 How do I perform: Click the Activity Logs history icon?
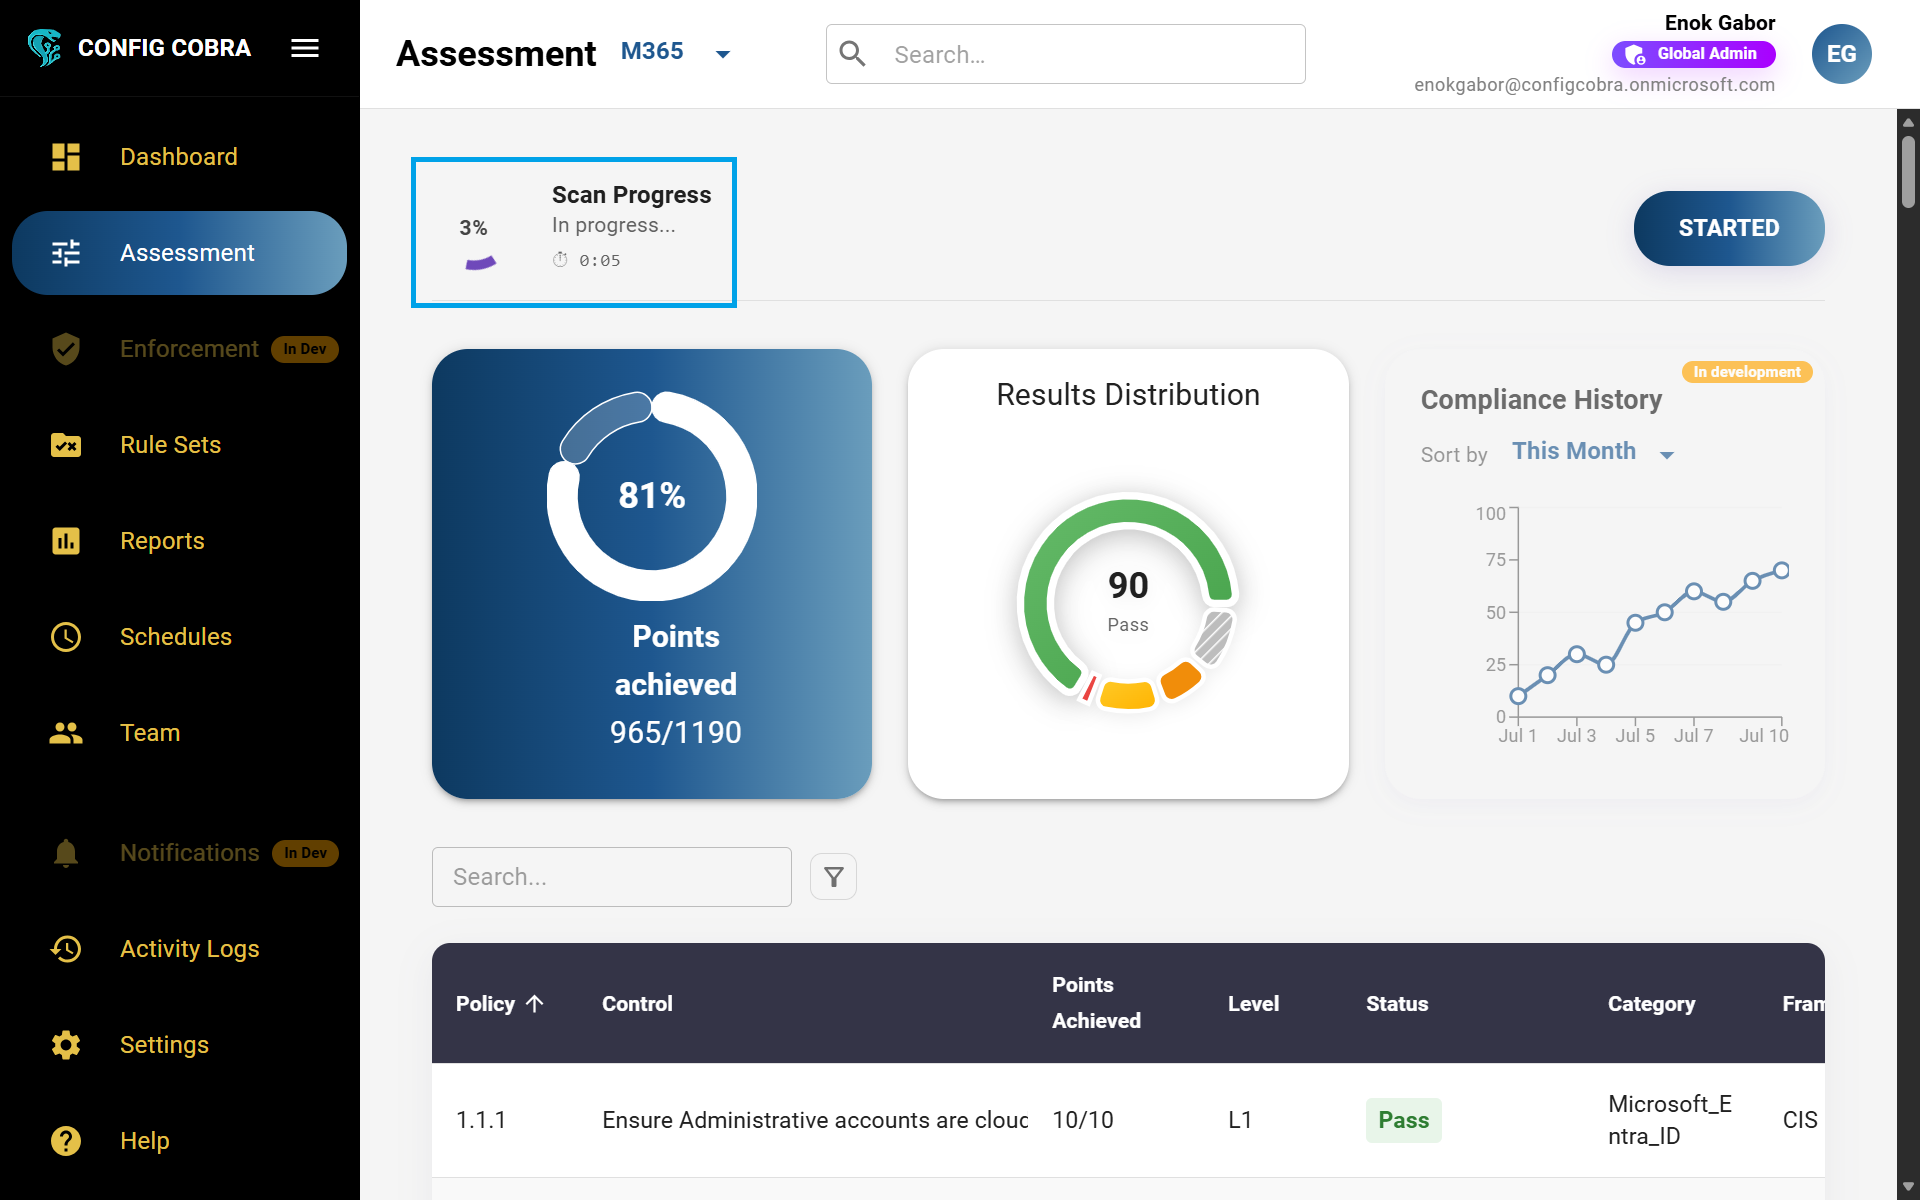pyautogui.click(x=66, y=949)
